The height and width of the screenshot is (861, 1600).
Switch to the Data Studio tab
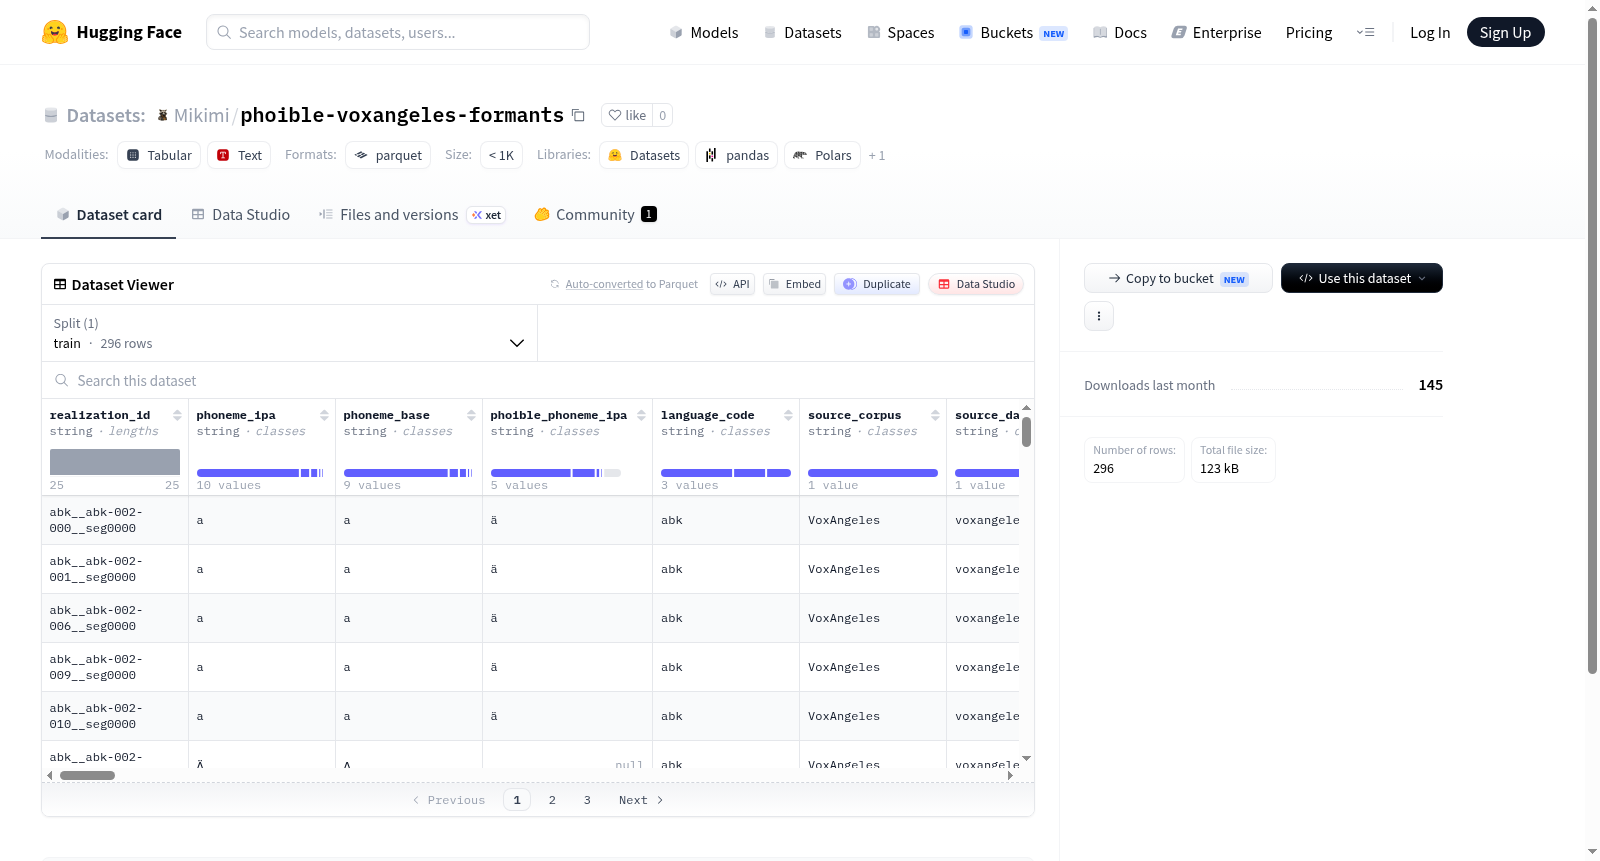point(241,214)
